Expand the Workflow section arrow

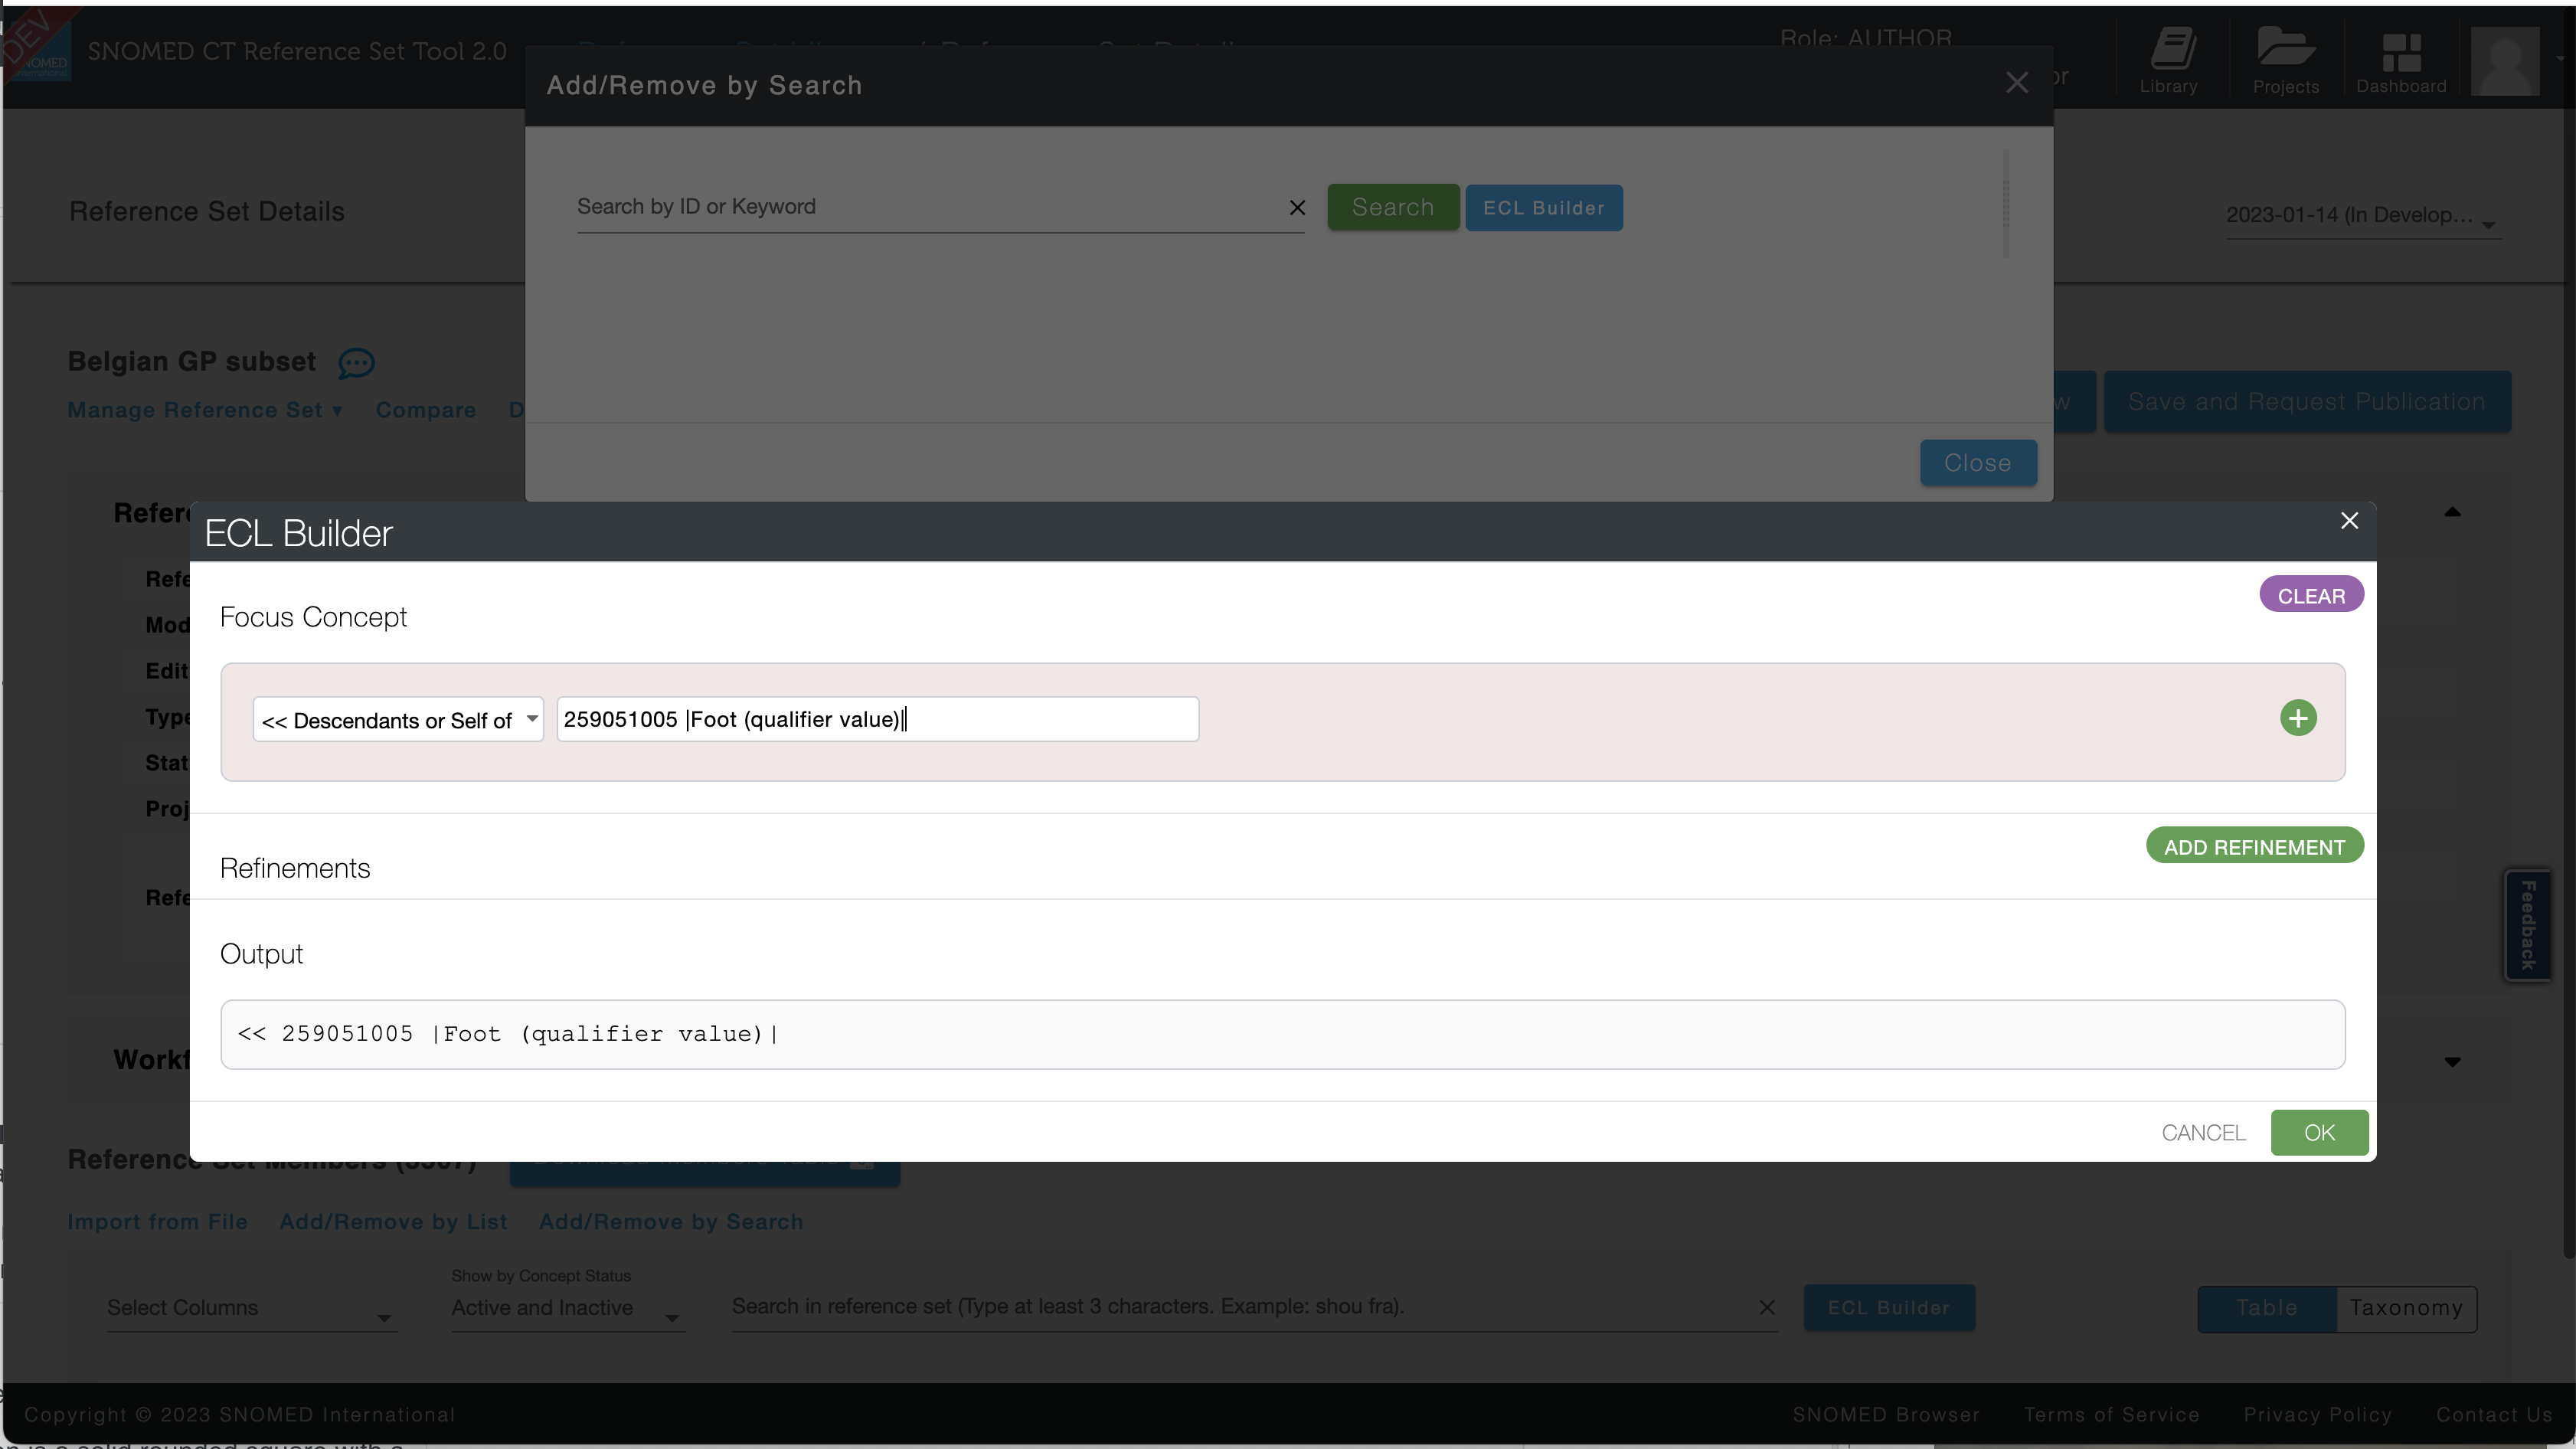[2452, 1061]
